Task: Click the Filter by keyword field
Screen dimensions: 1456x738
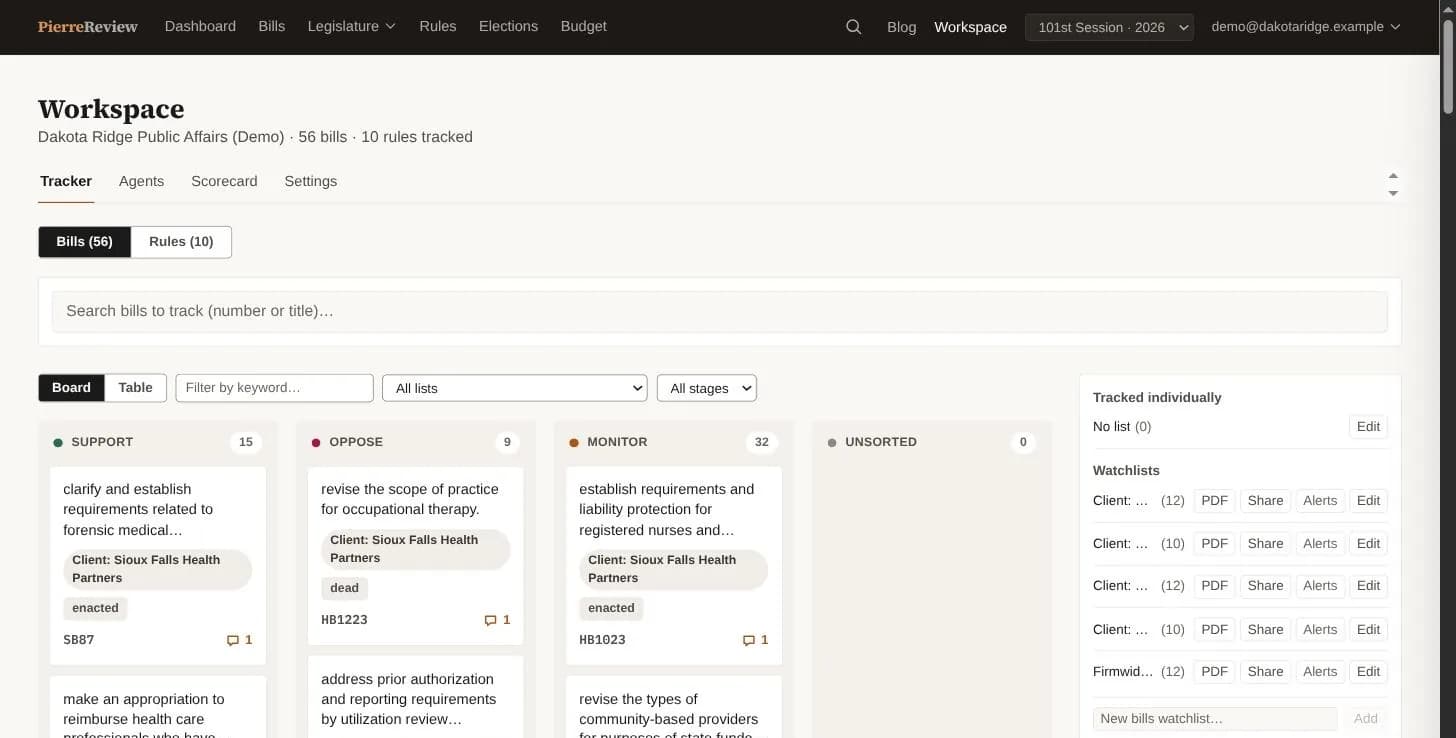Action: tap(274, 388)
